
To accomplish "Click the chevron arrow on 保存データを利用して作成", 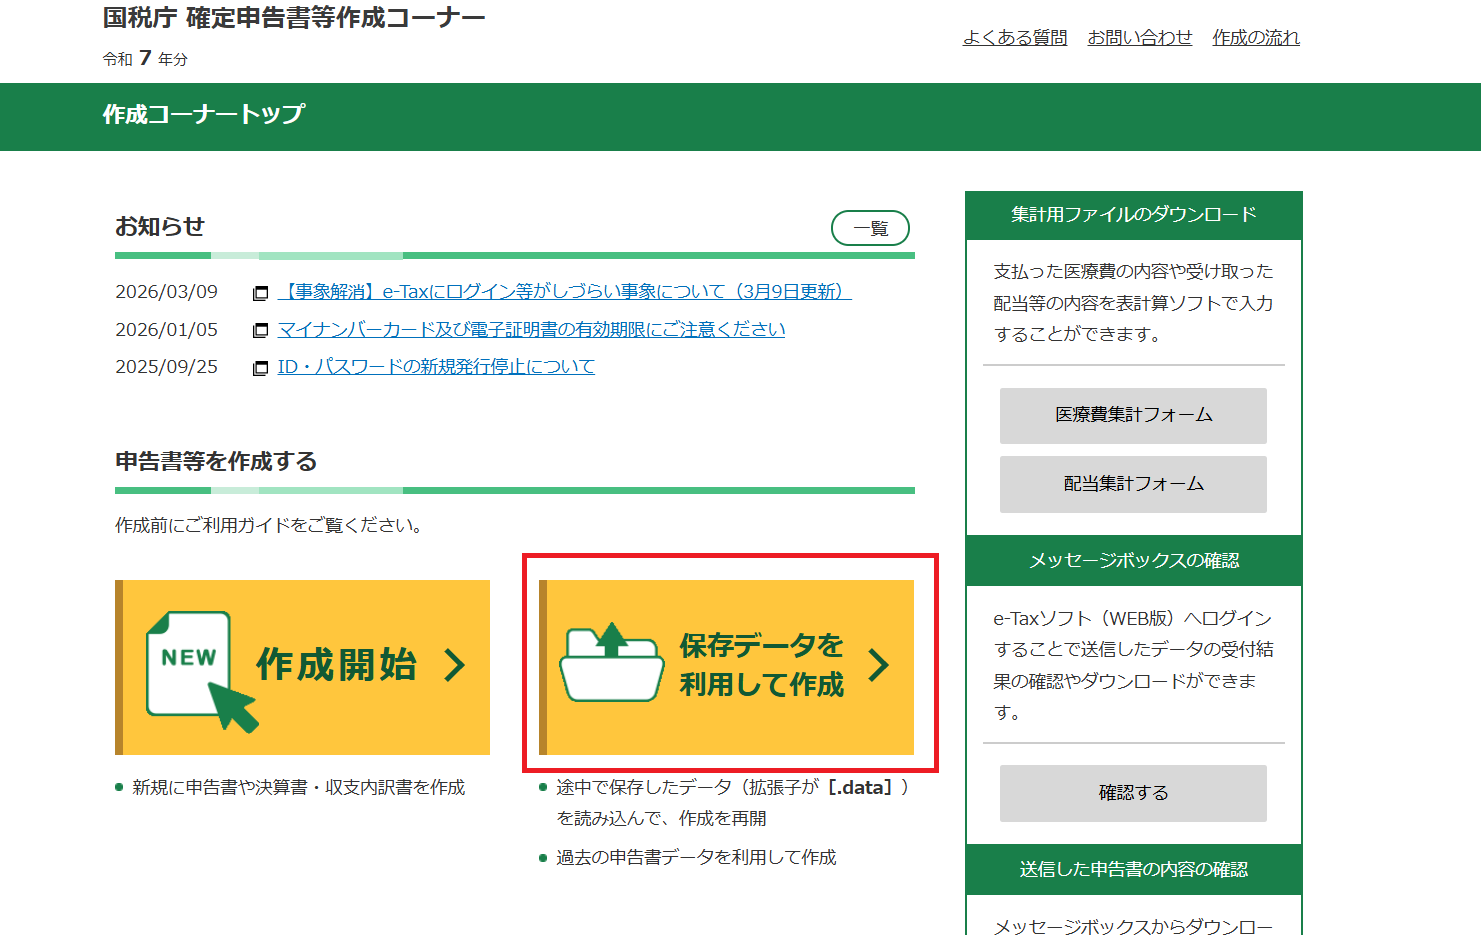I will 878,665.
